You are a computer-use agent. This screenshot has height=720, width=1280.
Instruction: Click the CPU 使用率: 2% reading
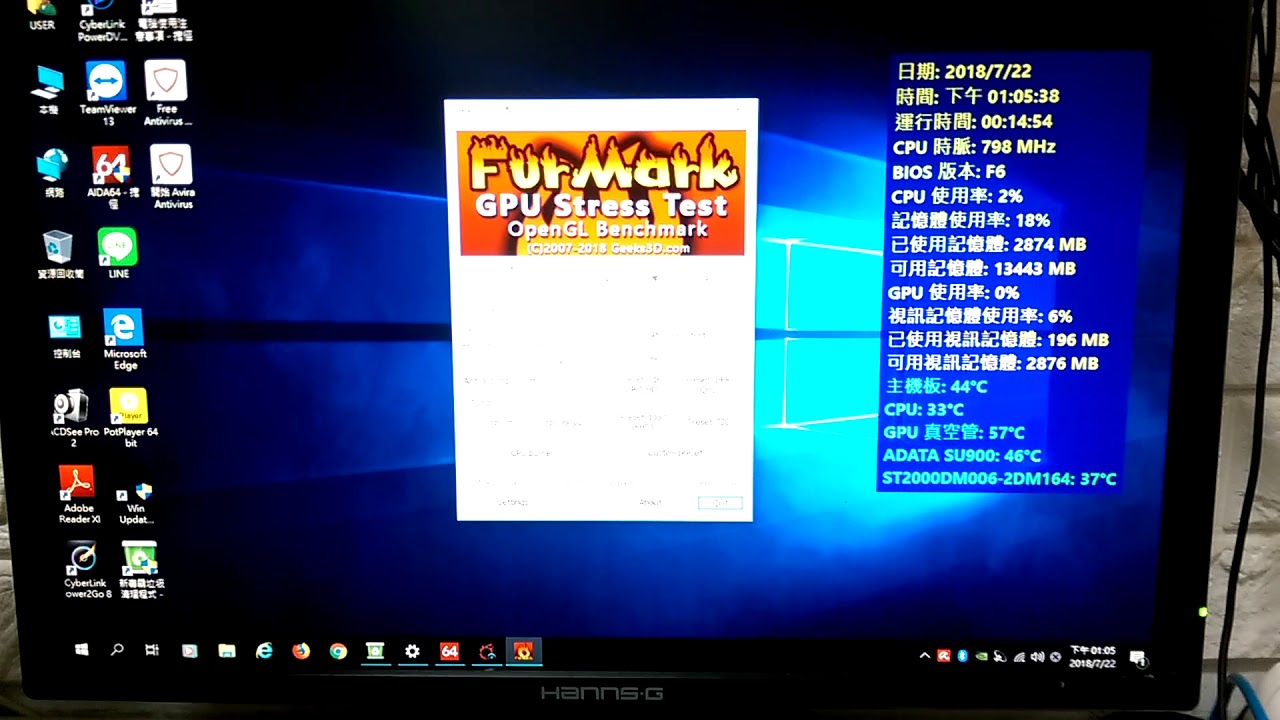[x=957, y=196]
